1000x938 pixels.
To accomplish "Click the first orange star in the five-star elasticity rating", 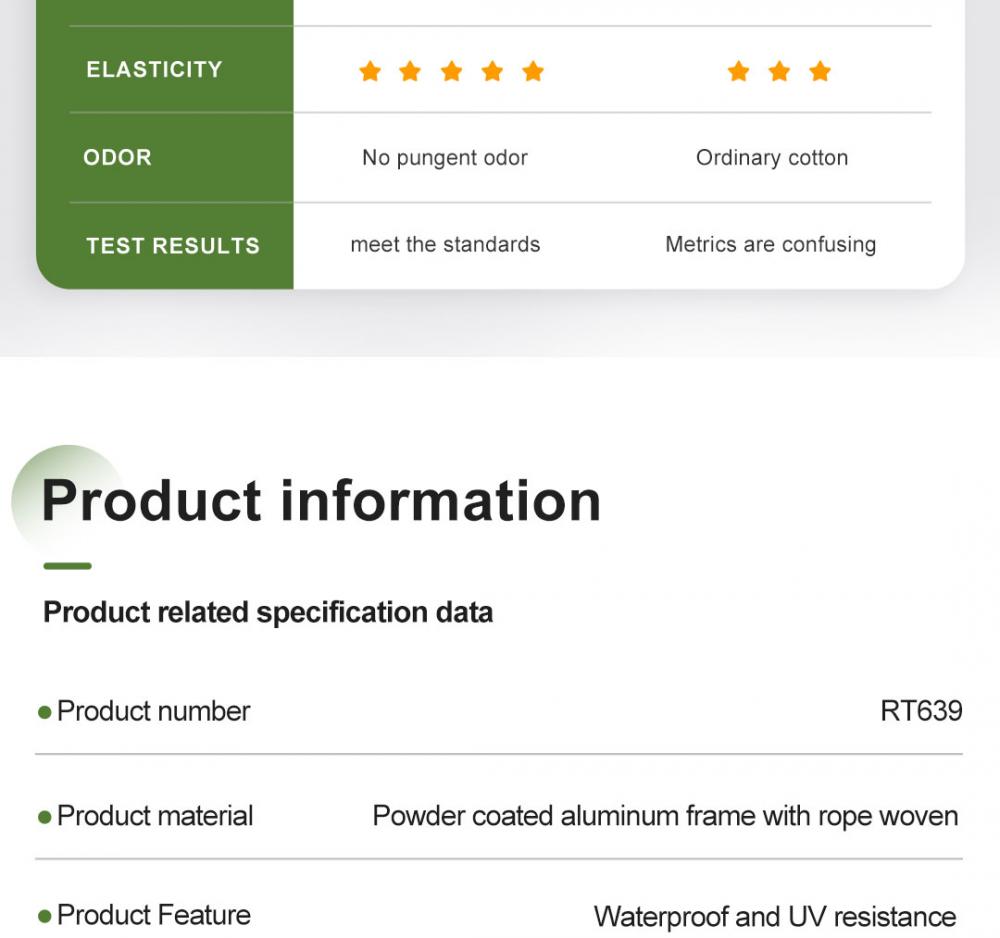I will pos(370,71).
